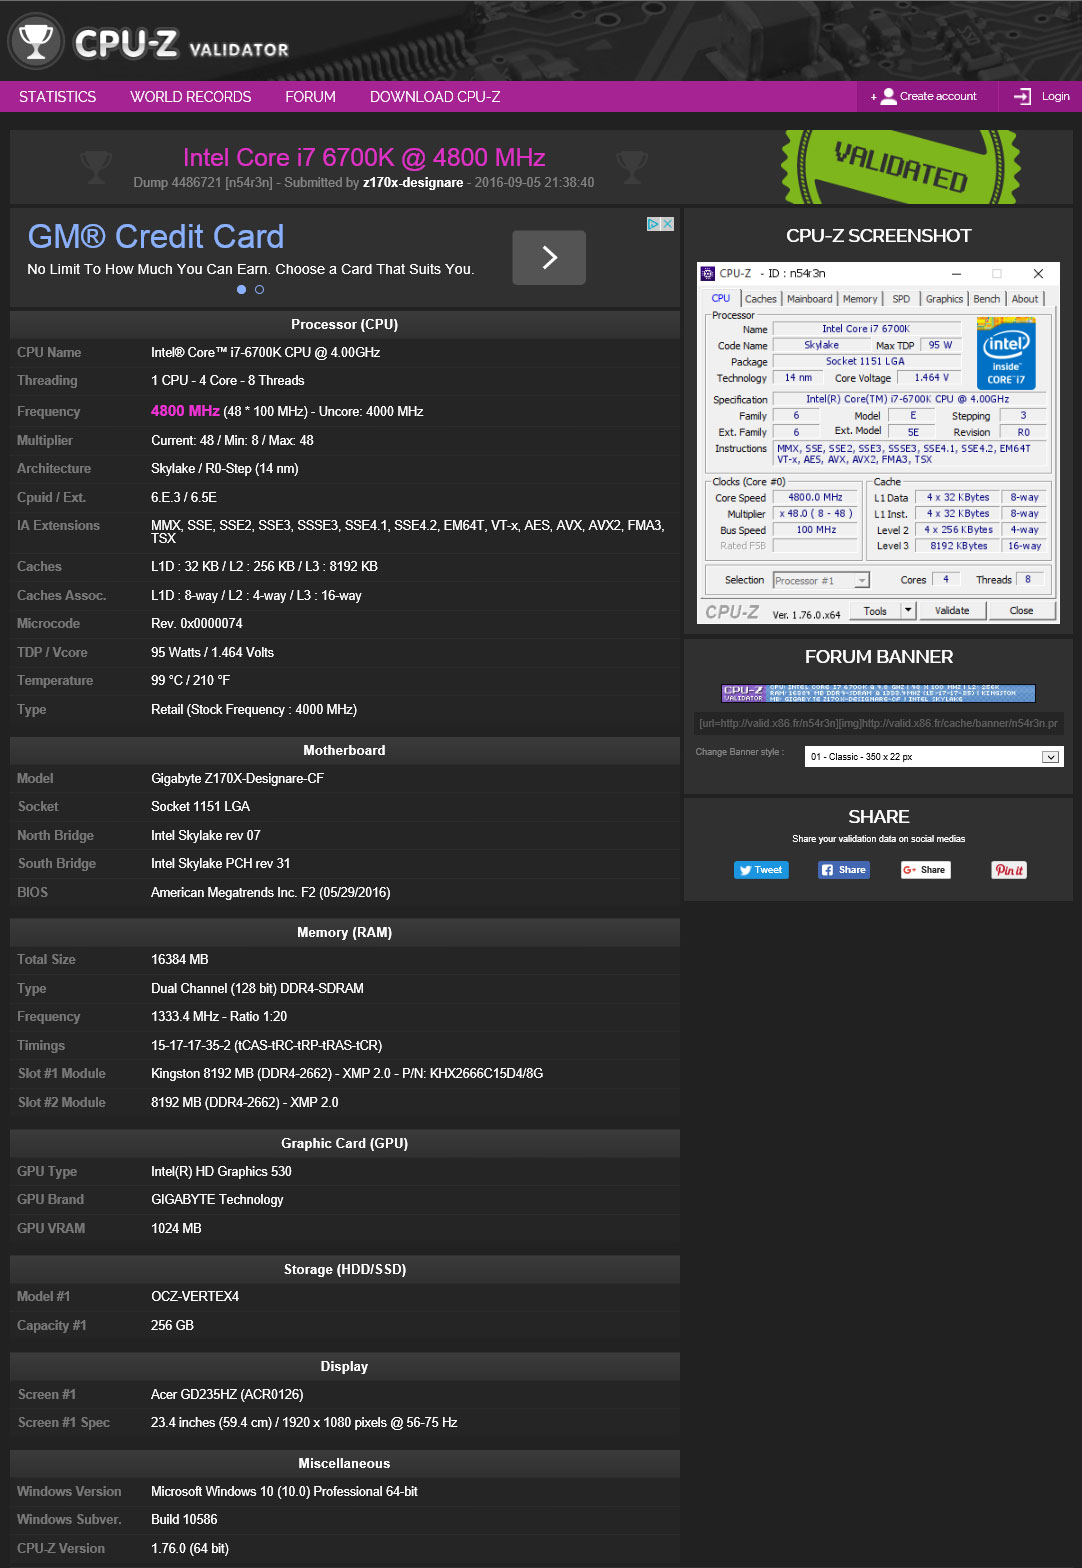Screen dimensions: 1082x1568
Task: Click the page title Intel Core i7 6700K
Action: coord(364,157)
